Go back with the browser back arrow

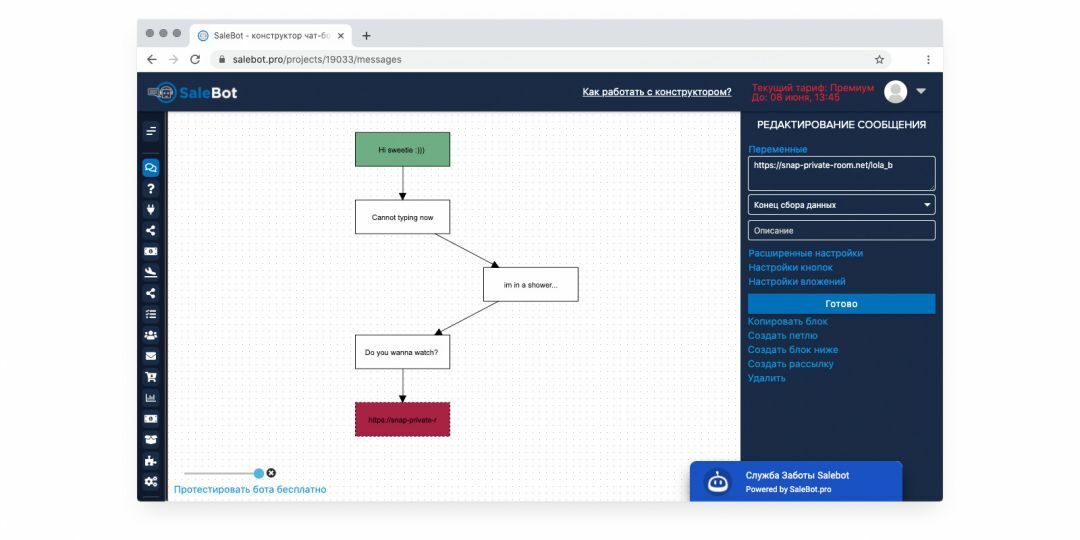(x=152, y=60)
